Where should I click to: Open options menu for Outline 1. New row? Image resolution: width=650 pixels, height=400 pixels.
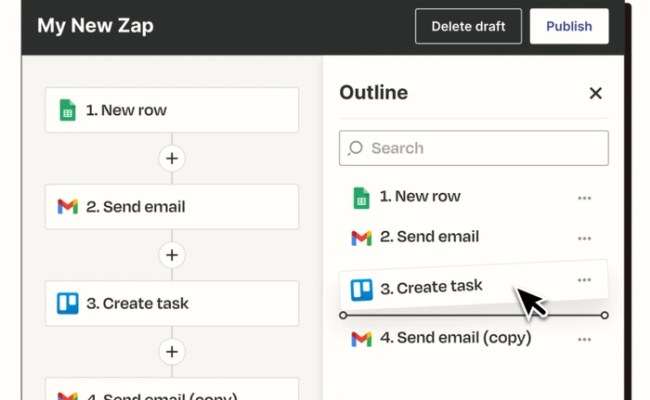click(585, 198)
